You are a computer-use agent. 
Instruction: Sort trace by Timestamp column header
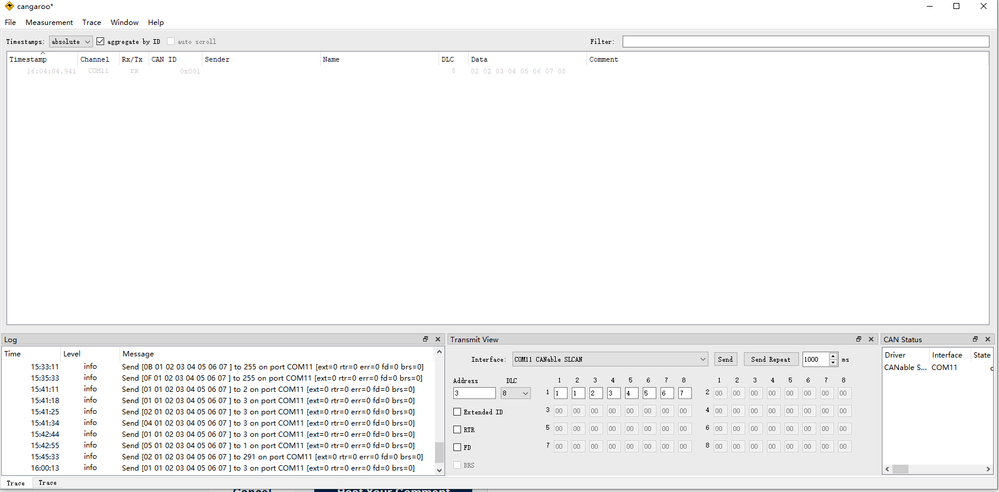pos(42,59)
